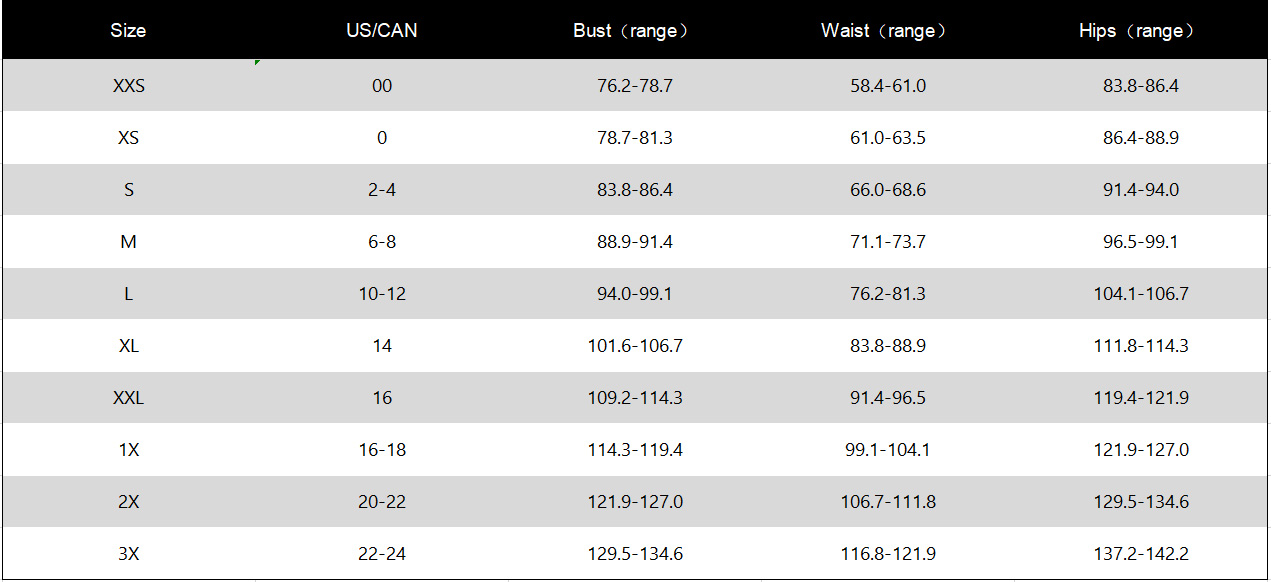Click the Bust (range) header cell

tap(634, 31)
